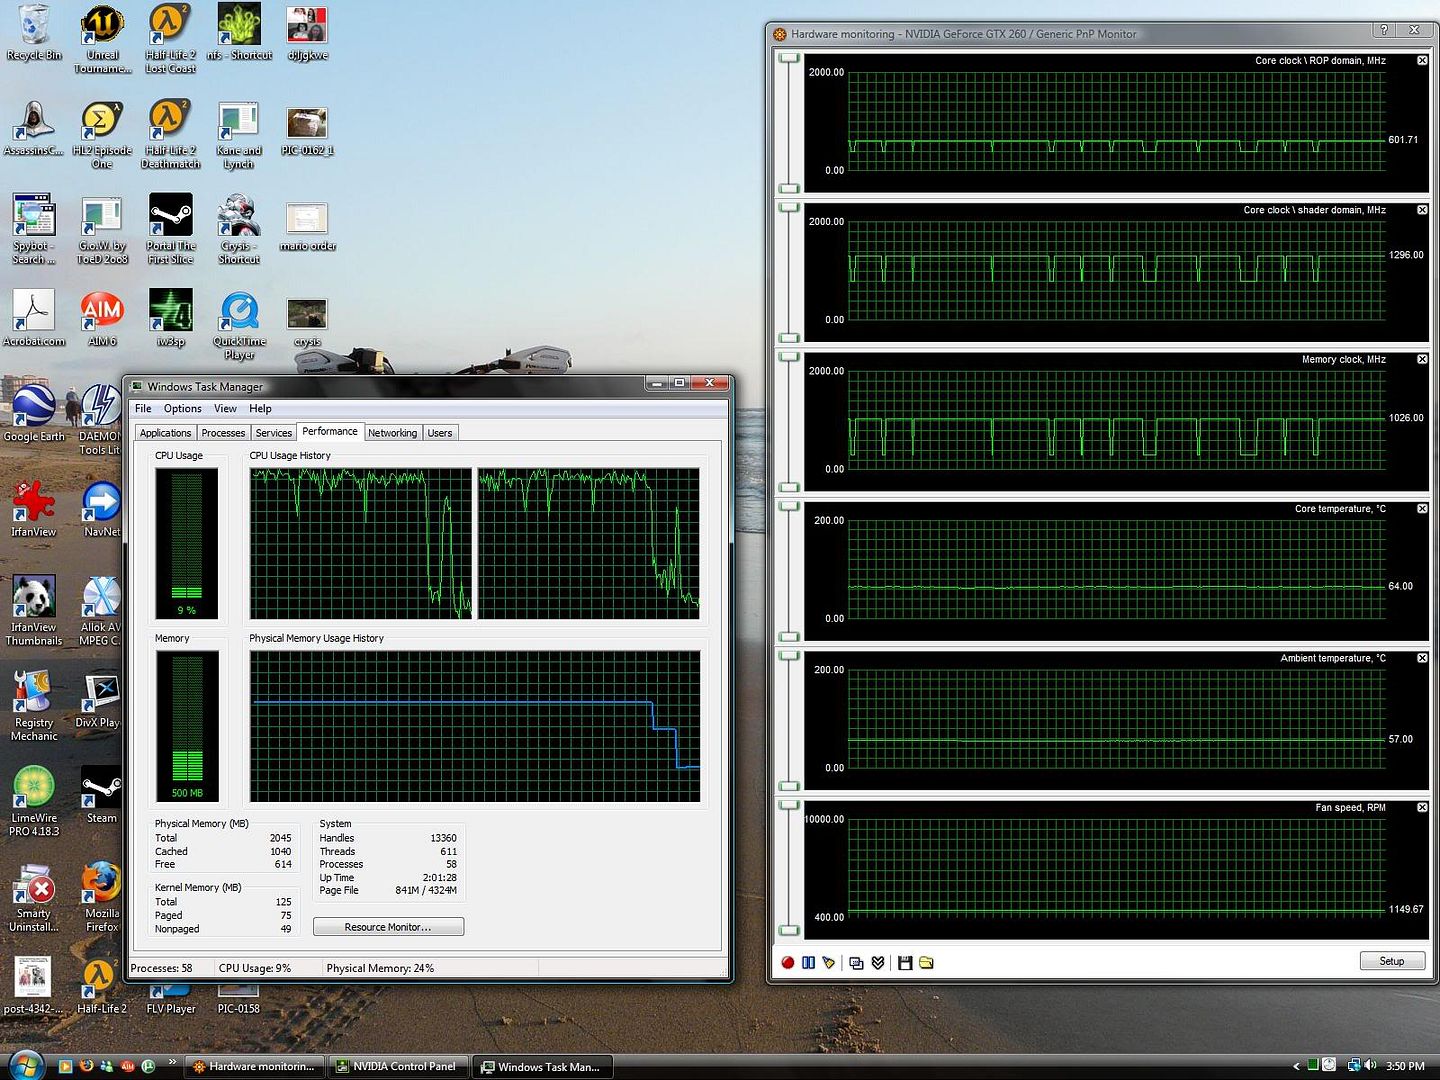1440x1080 pixels.
Task: Click the help question mark in Hardware monitoring title
Action: coord(1384,31)
